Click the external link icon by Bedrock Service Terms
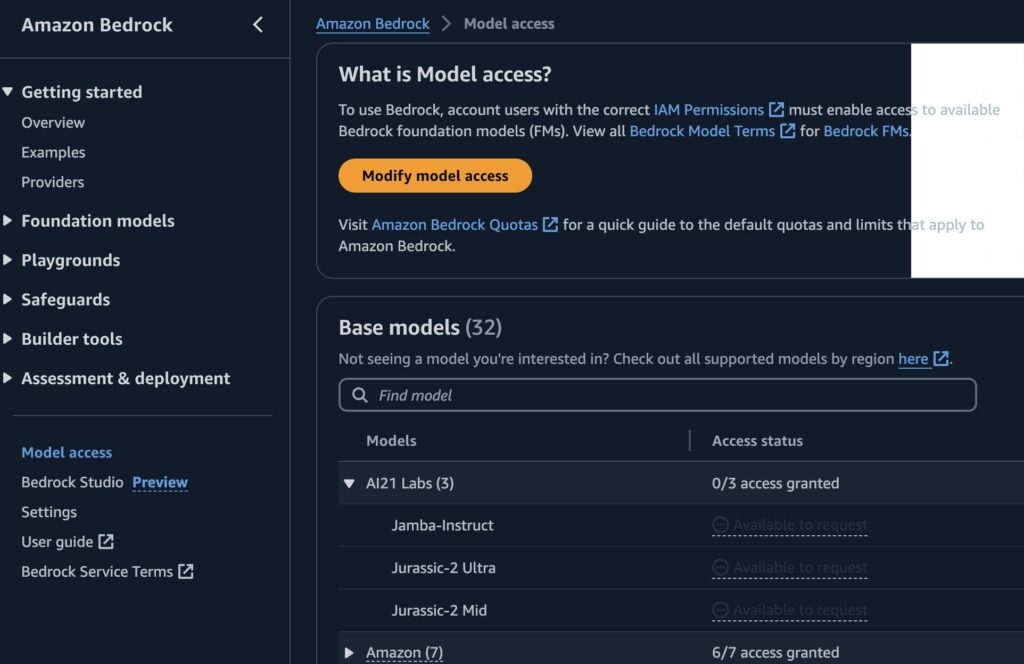Viewport: 1024px width, 664px height. [x=186, y=571]
